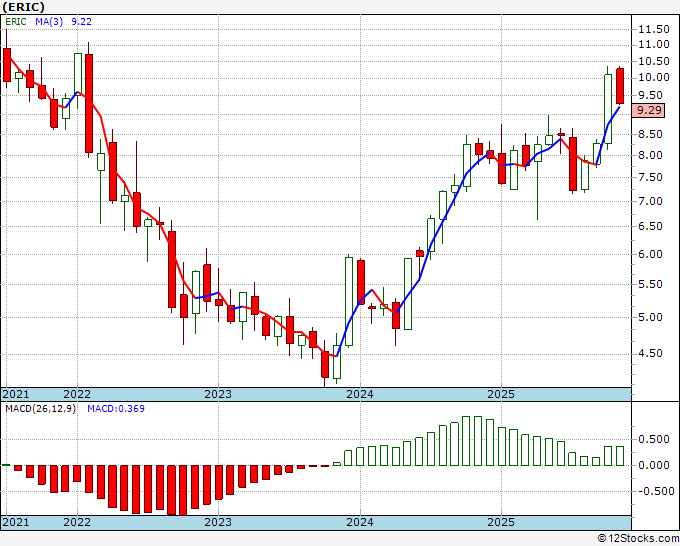Click the ERIC legend label
The width and height of the screenshot is (680, 546).
[x=16, y=22]
